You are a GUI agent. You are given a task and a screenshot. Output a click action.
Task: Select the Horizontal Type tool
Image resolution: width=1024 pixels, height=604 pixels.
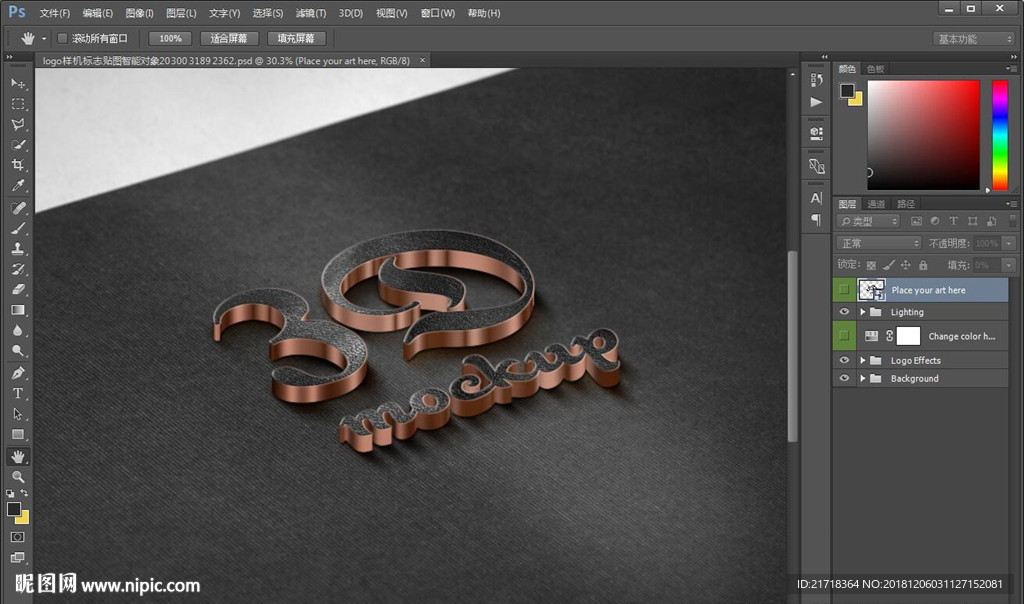pos(18,393)
